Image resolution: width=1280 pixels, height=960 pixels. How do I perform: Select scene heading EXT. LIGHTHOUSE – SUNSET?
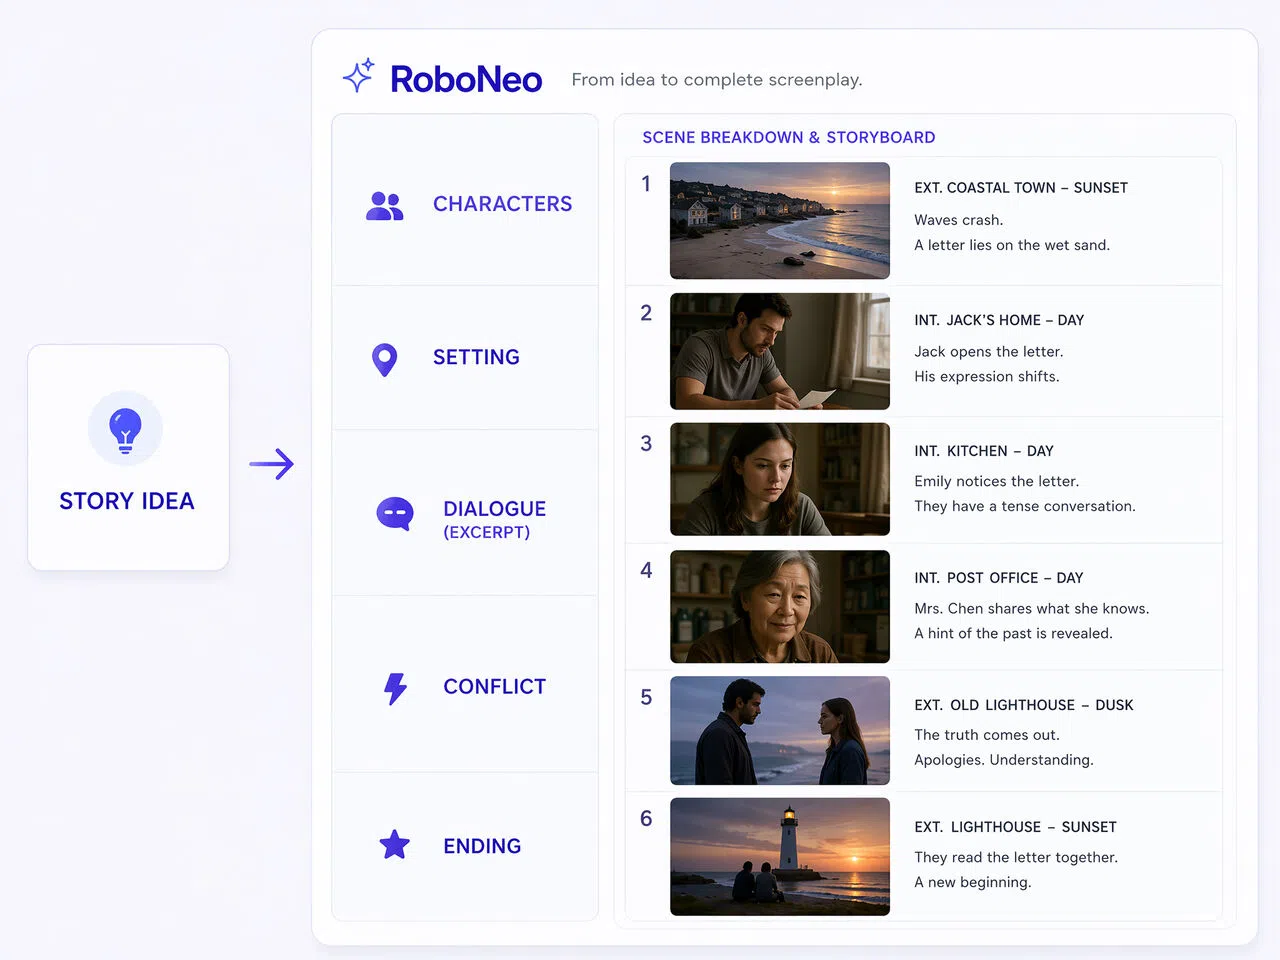[1015, 827]
